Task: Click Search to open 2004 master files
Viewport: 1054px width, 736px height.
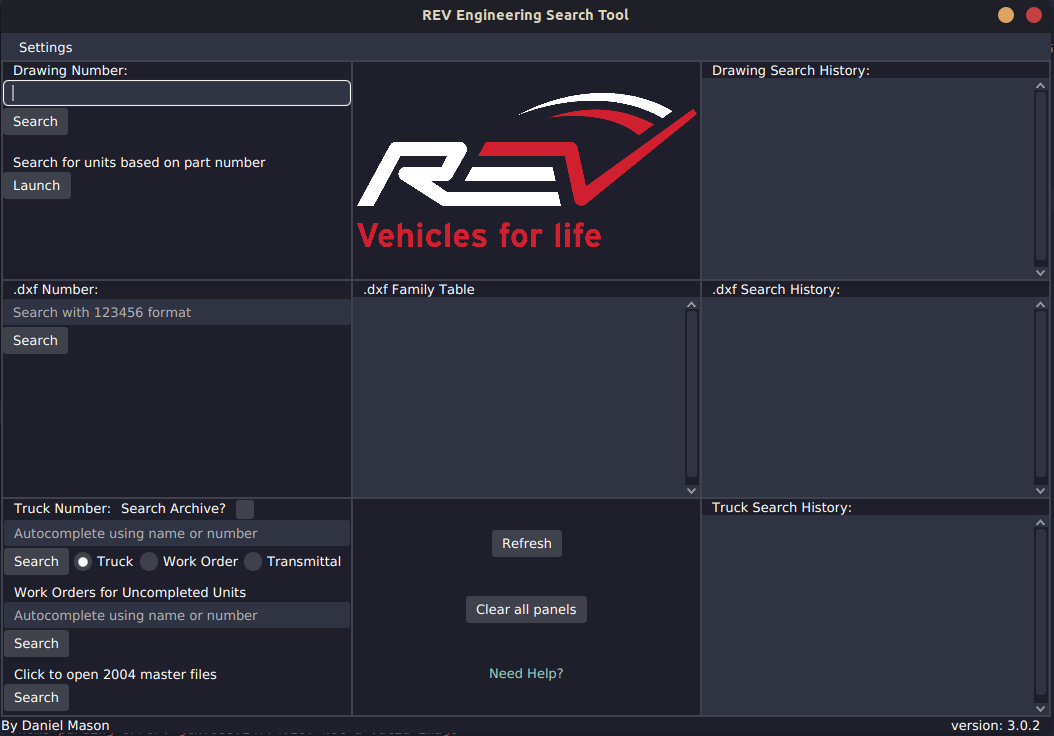Action: pos(36,698)
